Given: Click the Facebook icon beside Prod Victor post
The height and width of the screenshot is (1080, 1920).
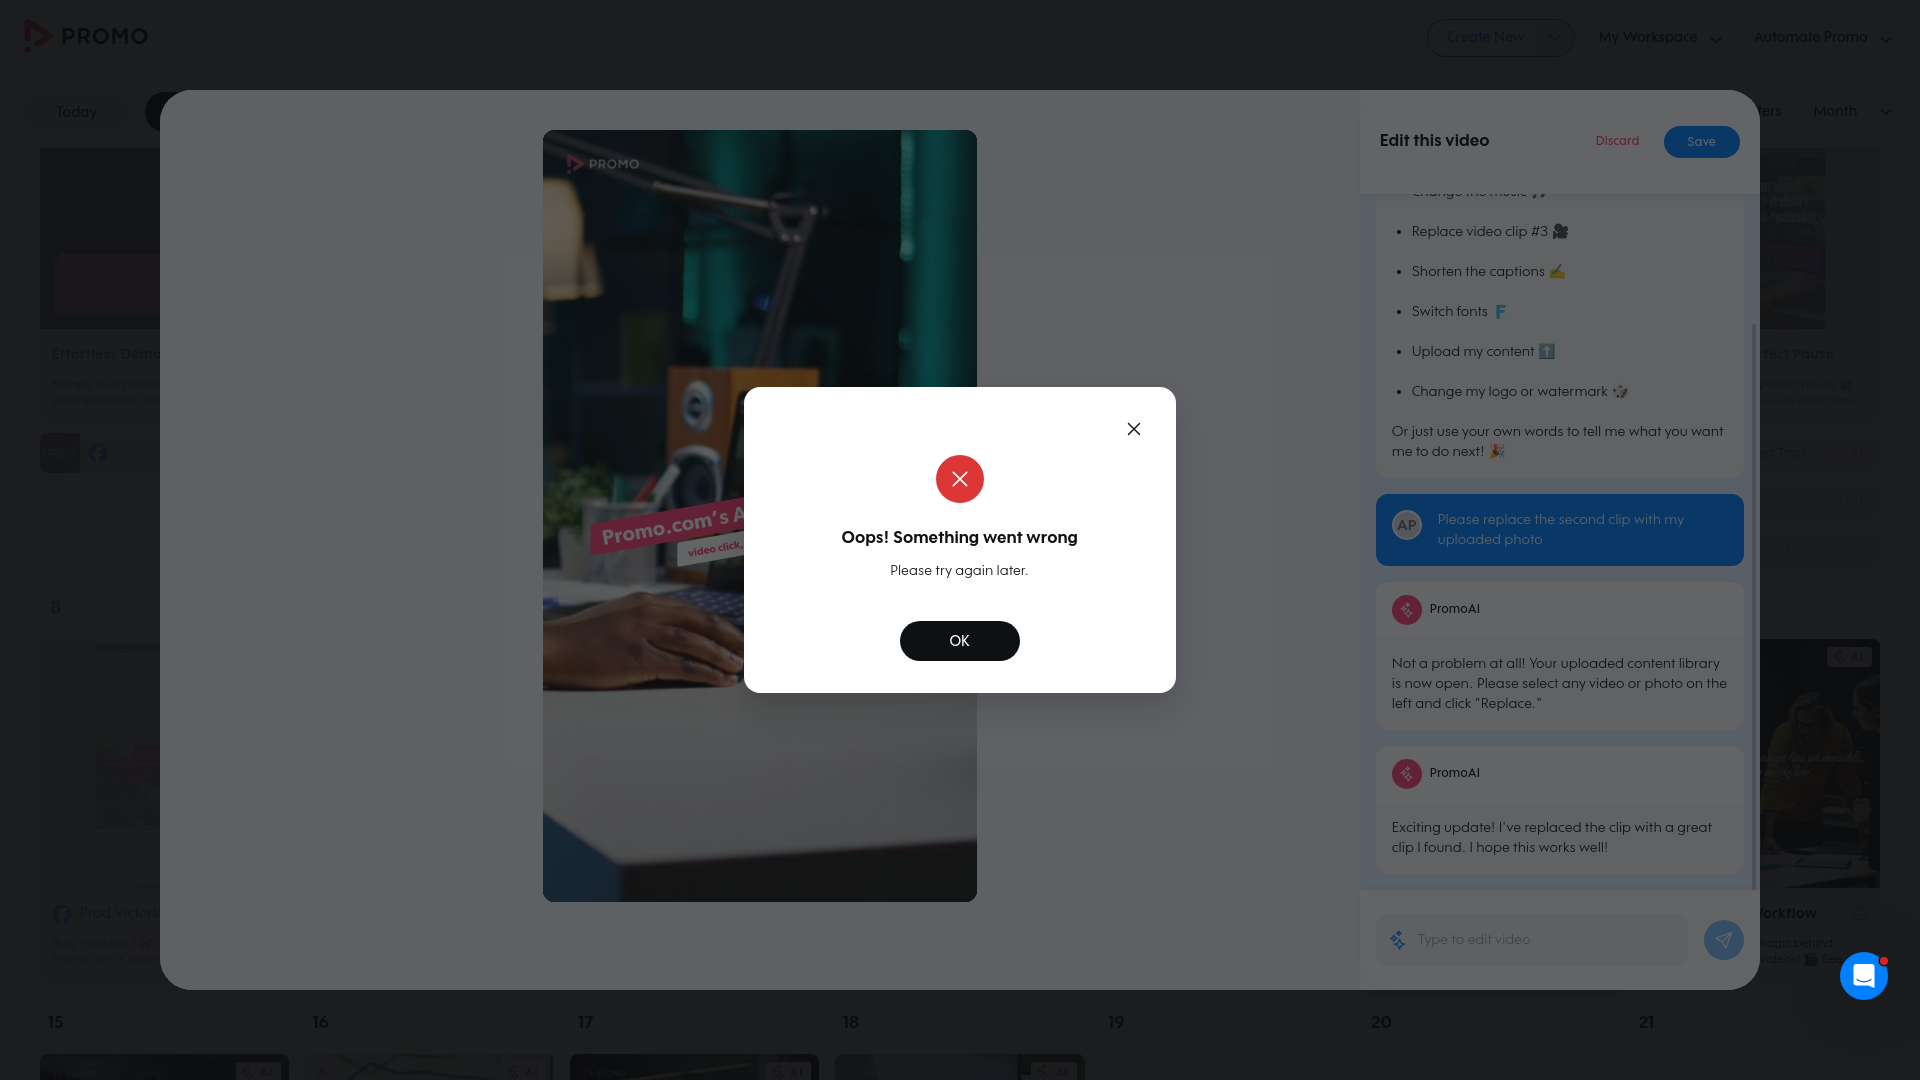Looking at the screenshot, I should pyautogui.click(x=62, y=914).
